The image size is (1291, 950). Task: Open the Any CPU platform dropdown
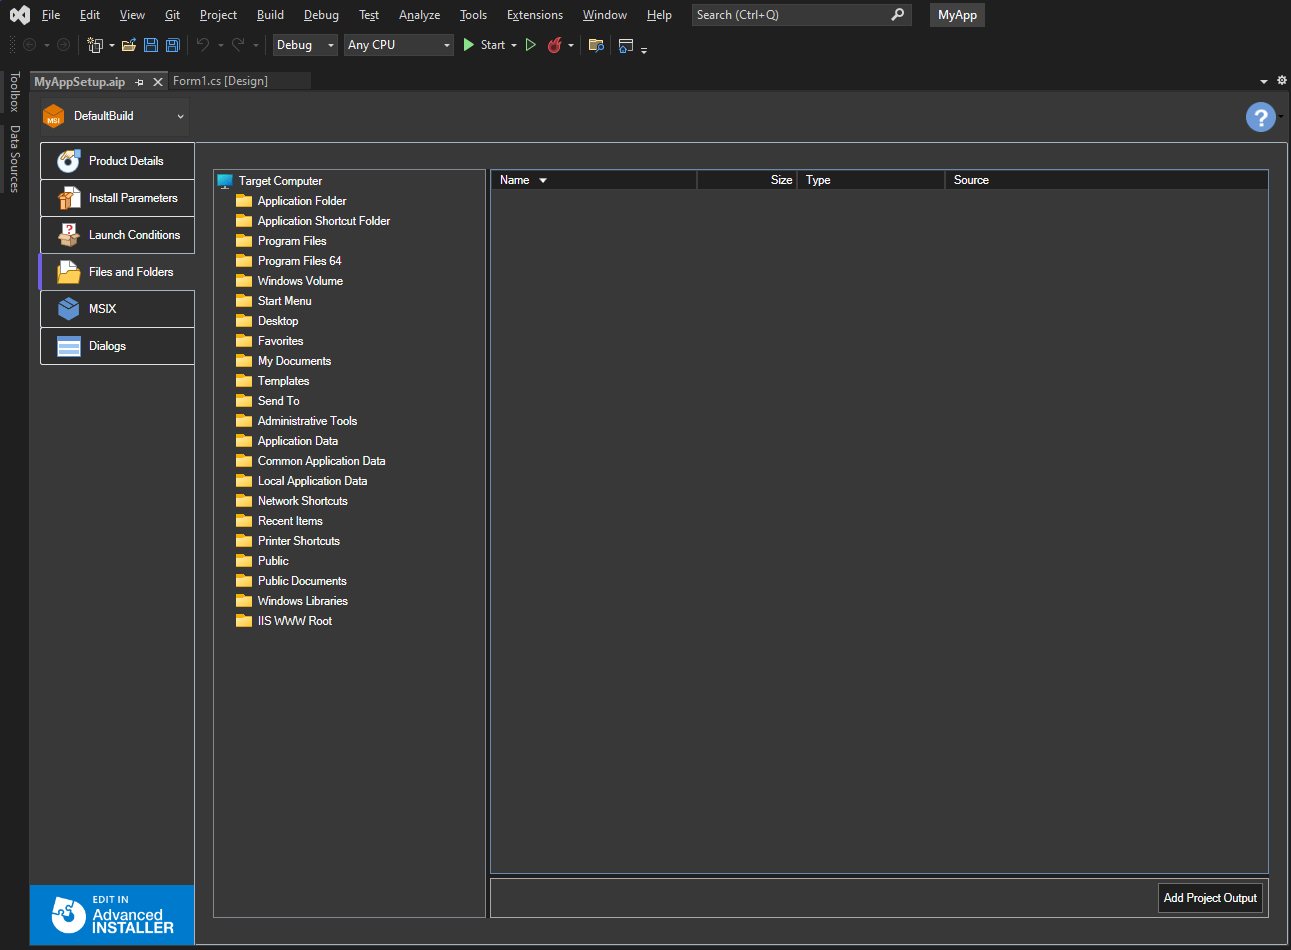[x=399, y=45]
